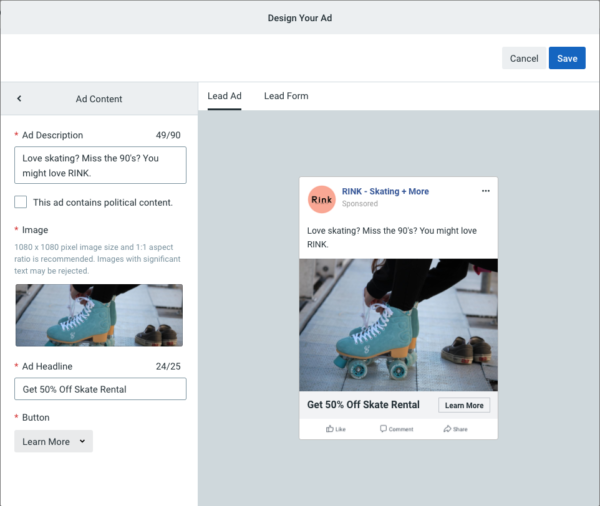Click the Share arrow icon
Viewport: 600px width, 506px height.
(x=447, y=429)
